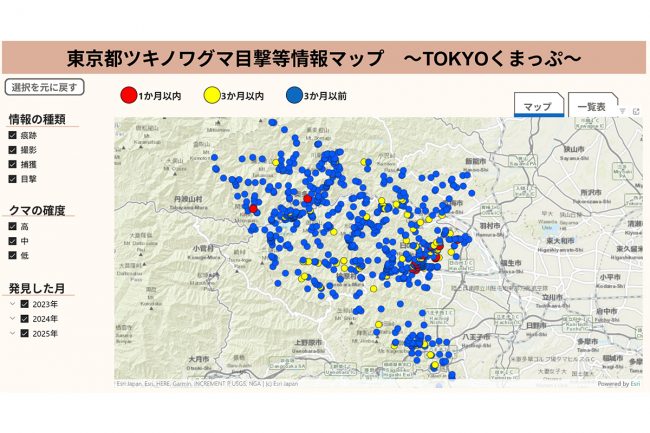Image resolution: width=650 pixels, height=433 pixels.
Task: Toggle the 撮影 checkbox
Action: pyautogui.click(x=12, y=150)
